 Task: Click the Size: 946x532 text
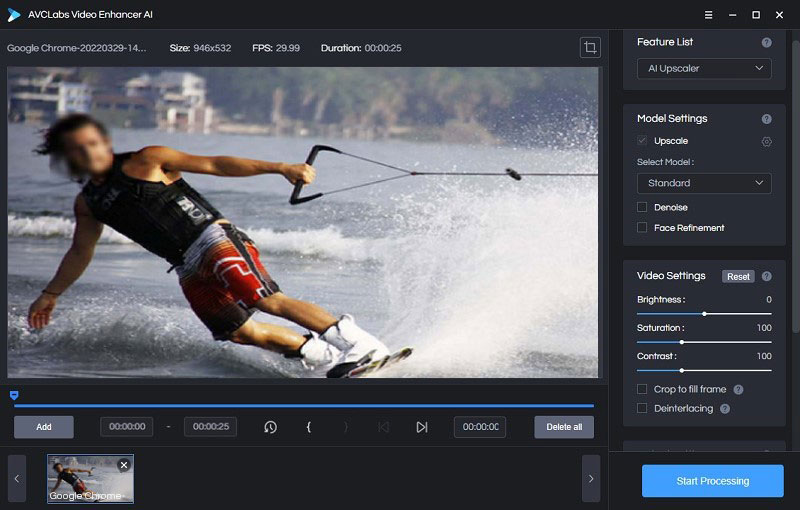coord(200,48)
